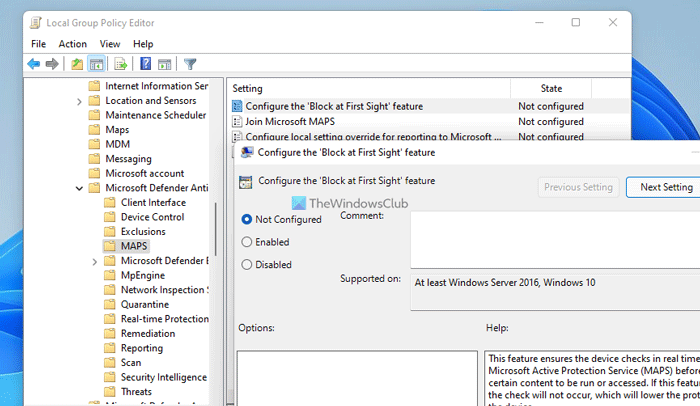Open the Help toolbar icon
700x406 pixels.
pos(146,64)
